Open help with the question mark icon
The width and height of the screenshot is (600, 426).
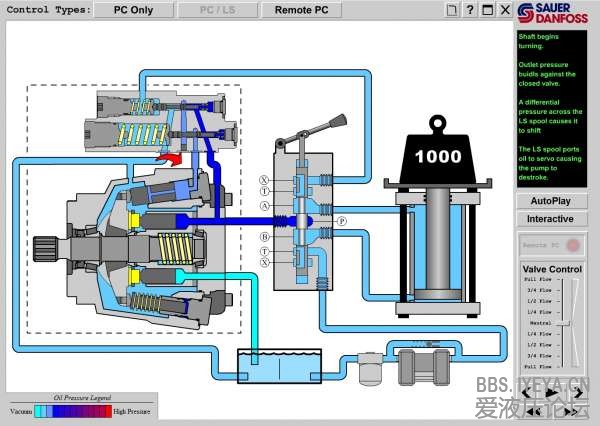[x=470, y=11]
